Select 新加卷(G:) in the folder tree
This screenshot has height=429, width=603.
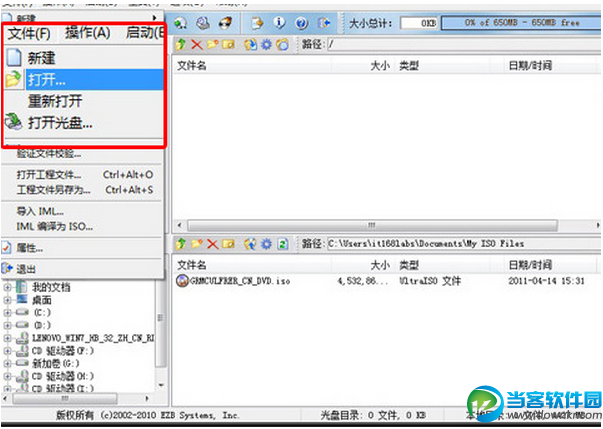(55, 363)
